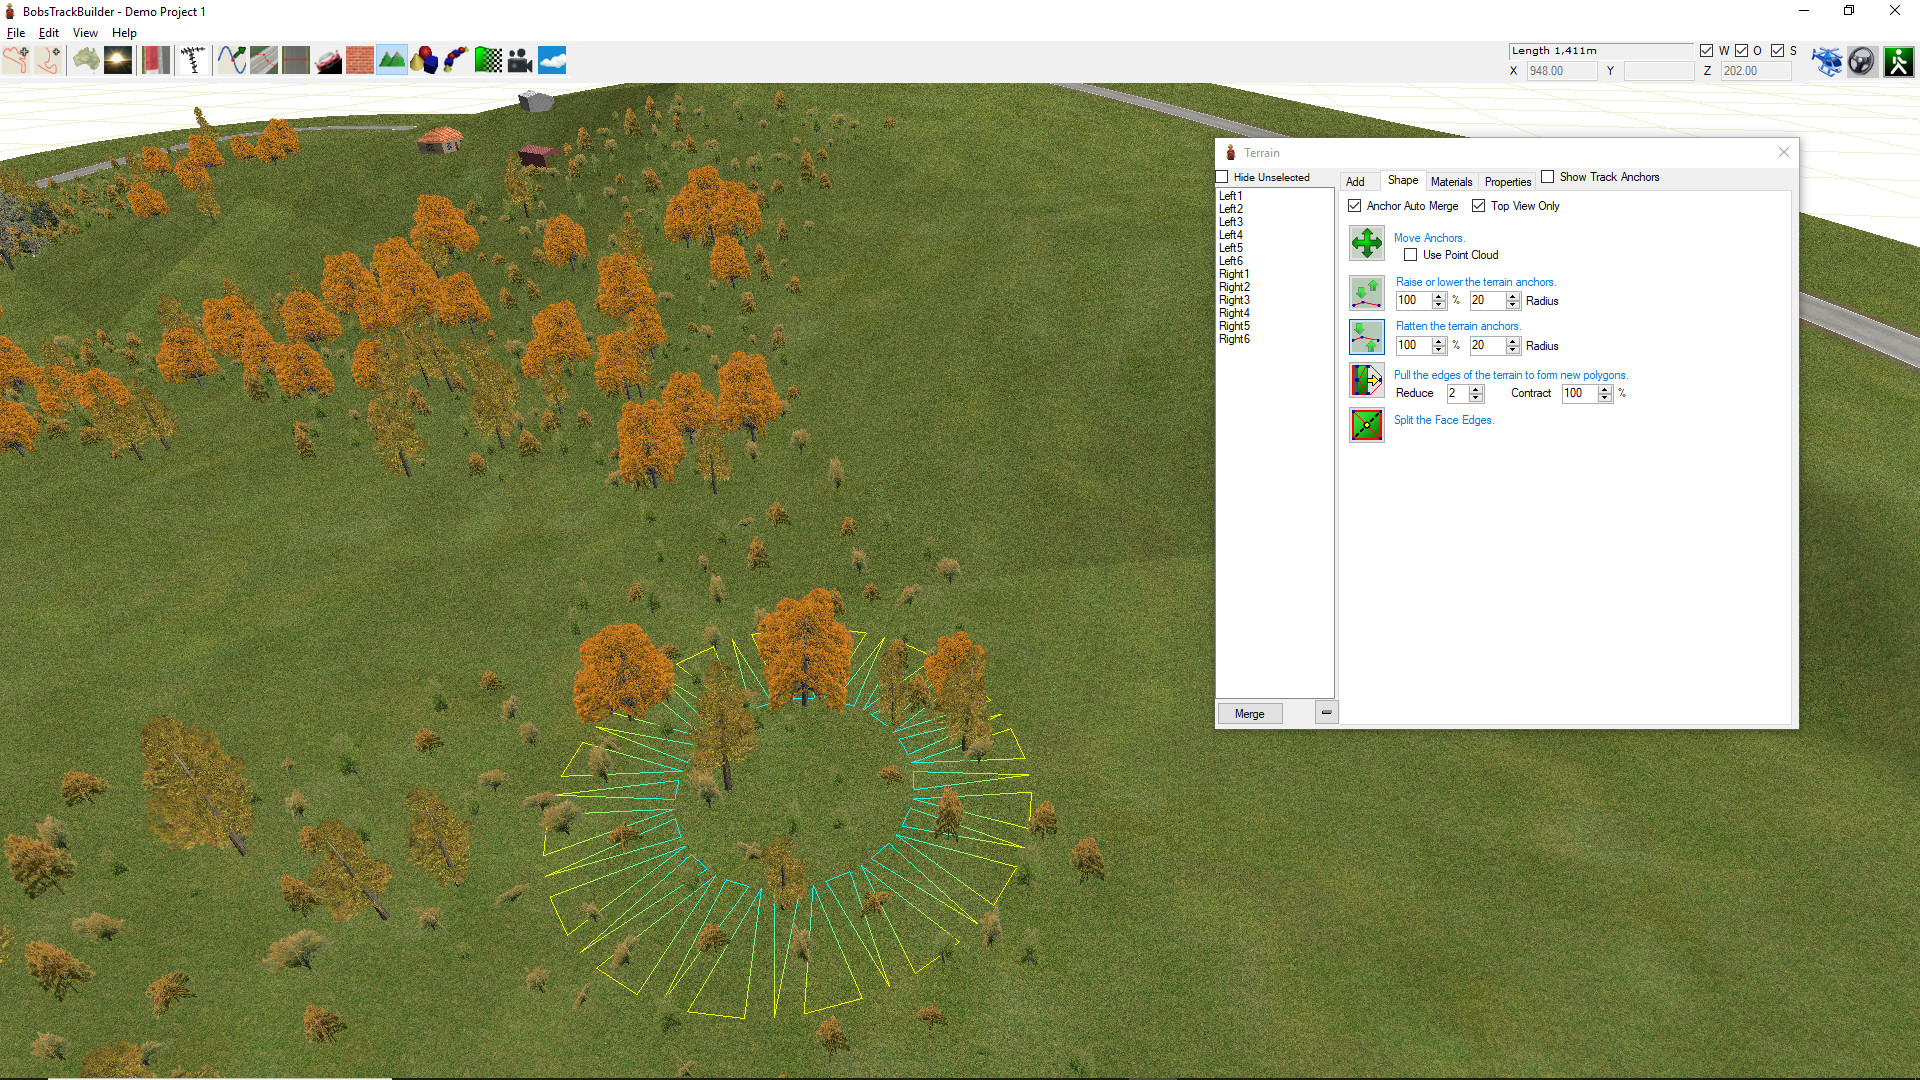The width and height of the screenshot is (1920, 1080).
Task: Open the sky and weather settings
Action: coord(553,60)
